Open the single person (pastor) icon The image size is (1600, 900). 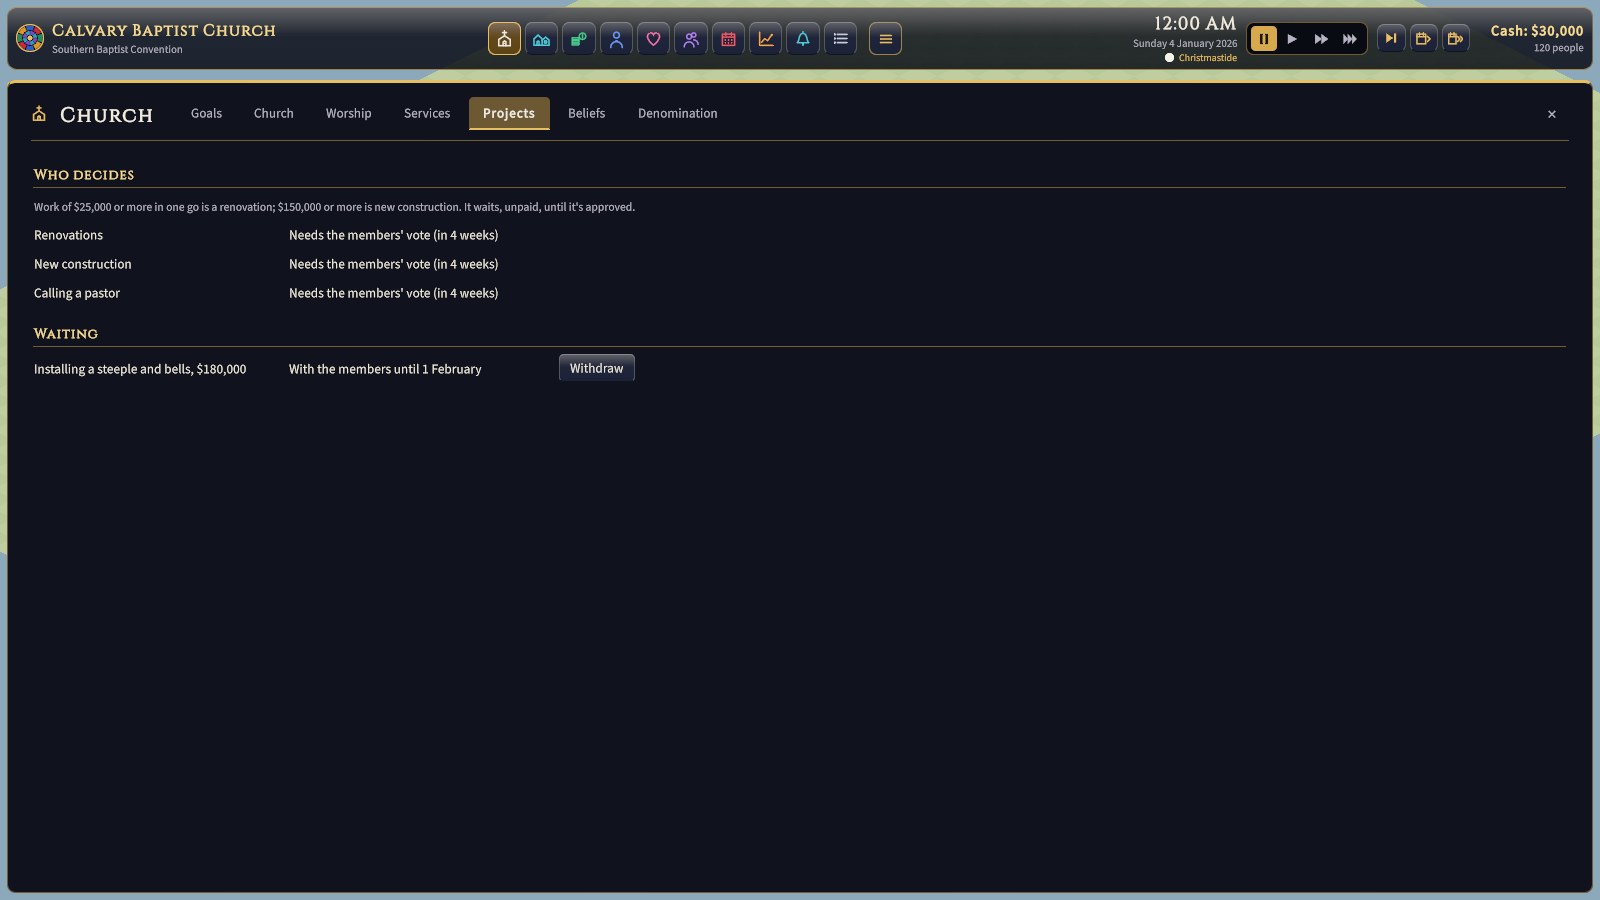click(616, 39)
